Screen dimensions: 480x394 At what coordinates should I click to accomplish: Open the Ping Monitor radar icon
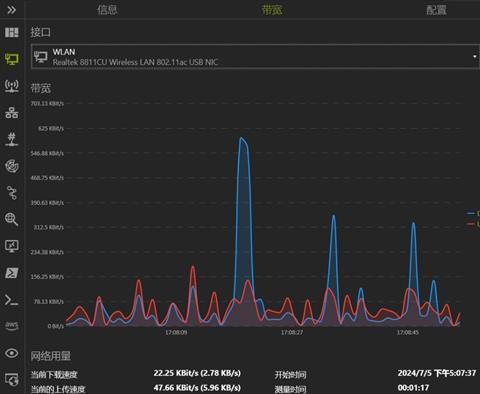pos(12,166)
